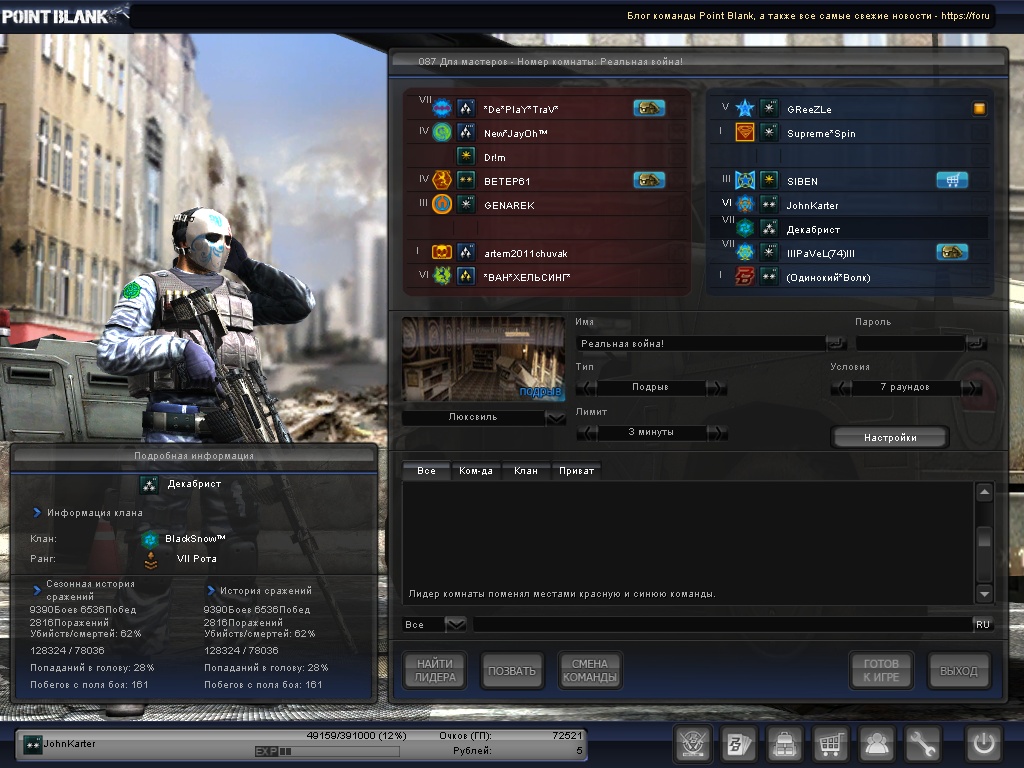Click the power exit icon
1024x768 pixels.
tap(984, 743)
